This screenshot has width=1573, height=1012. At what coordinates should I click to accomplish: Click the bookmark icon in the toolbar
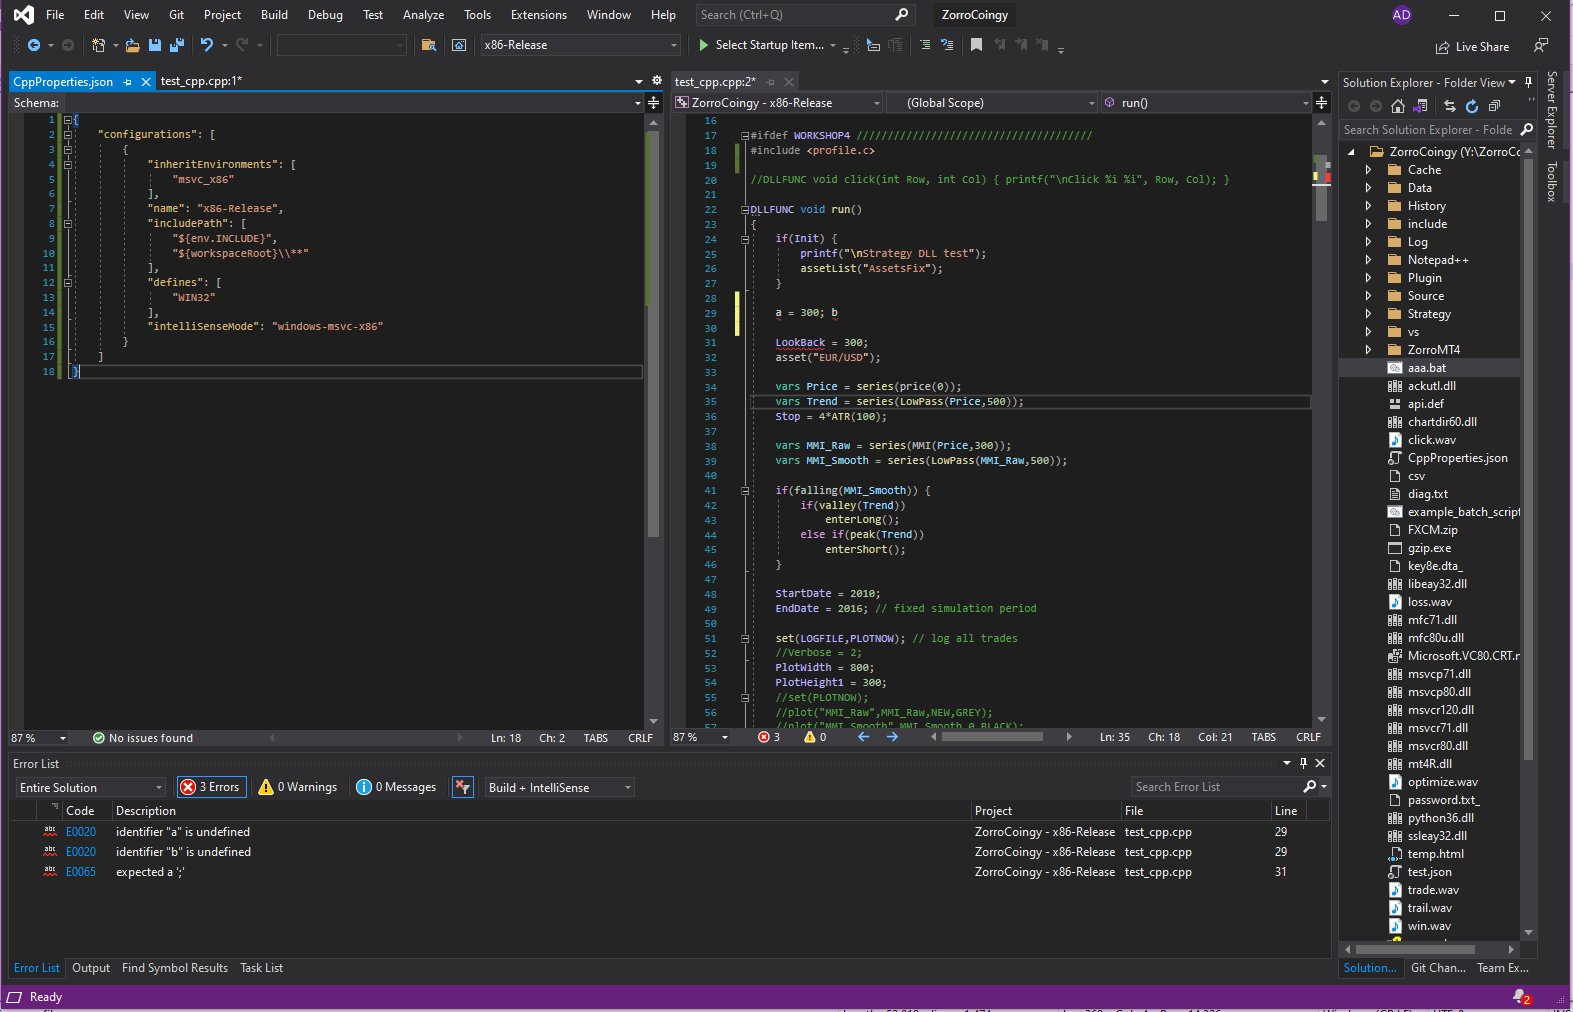coord(976,45)
